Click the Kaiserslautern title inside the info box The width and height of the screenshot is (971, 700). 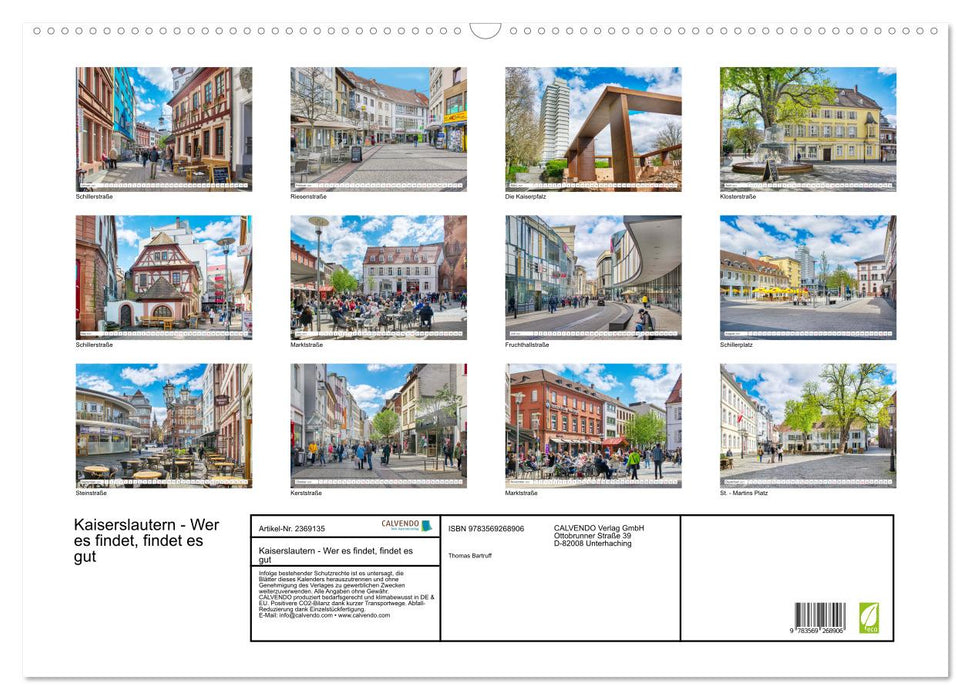coord(336,554)
